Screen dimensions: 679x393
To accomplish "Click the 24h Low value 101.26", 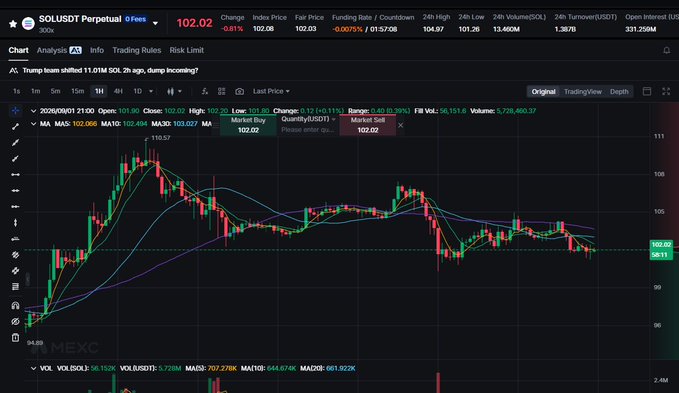I will coord(469,29).
